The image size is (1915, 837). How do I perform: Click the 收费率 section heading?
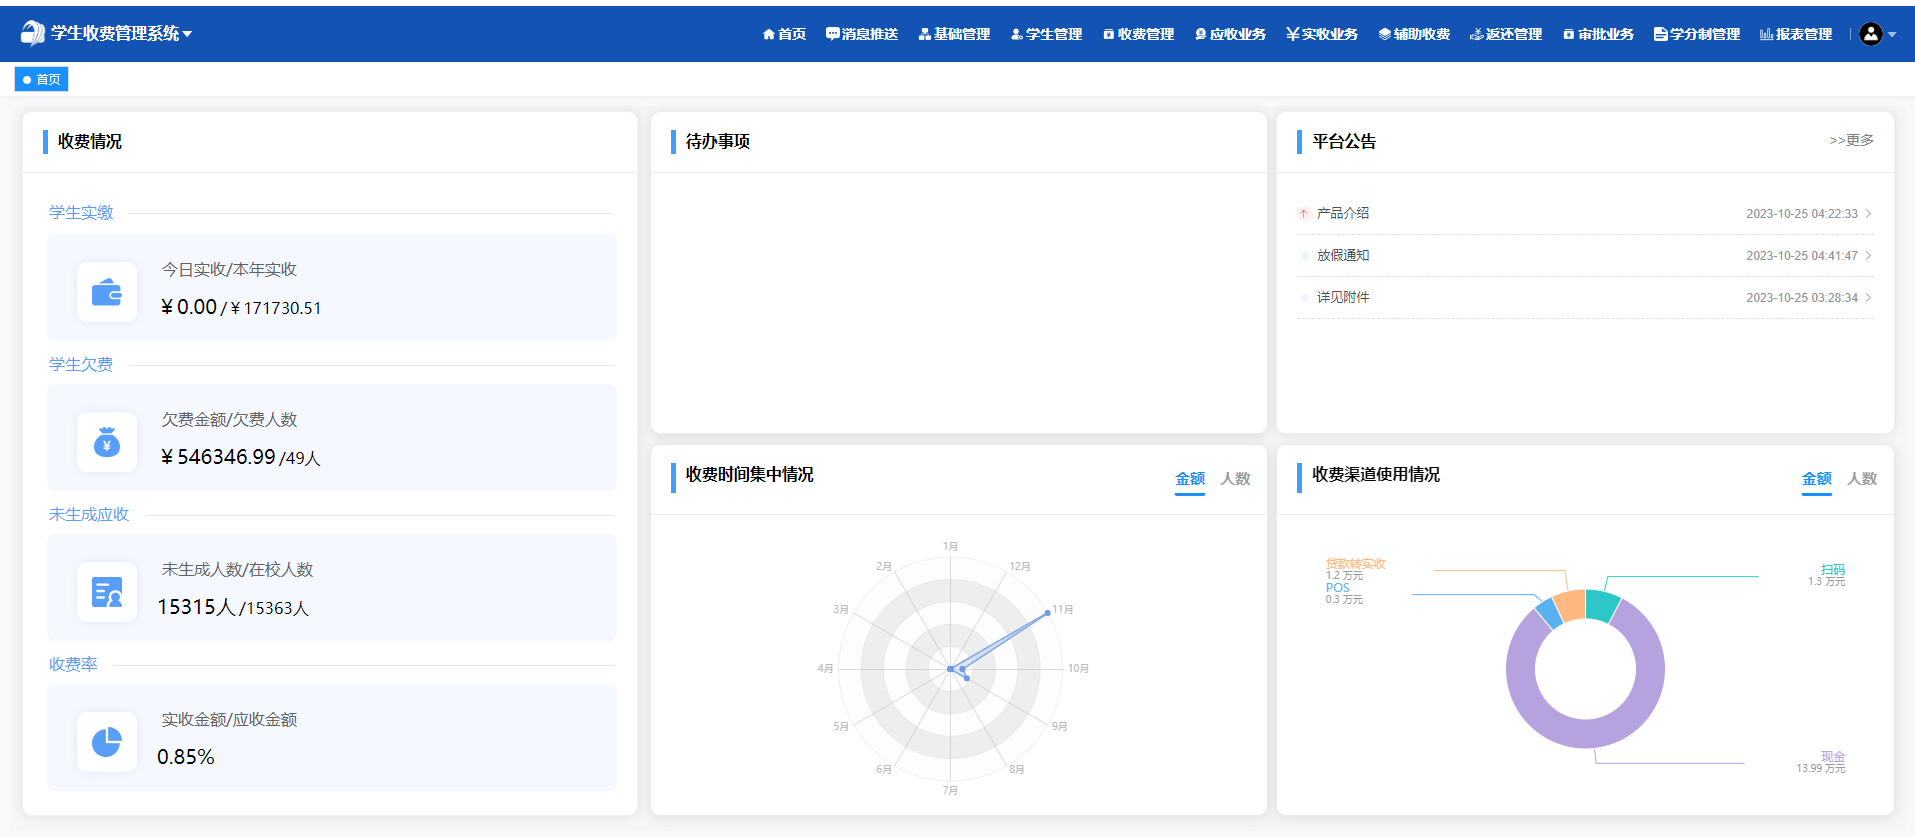pos(73,664)
